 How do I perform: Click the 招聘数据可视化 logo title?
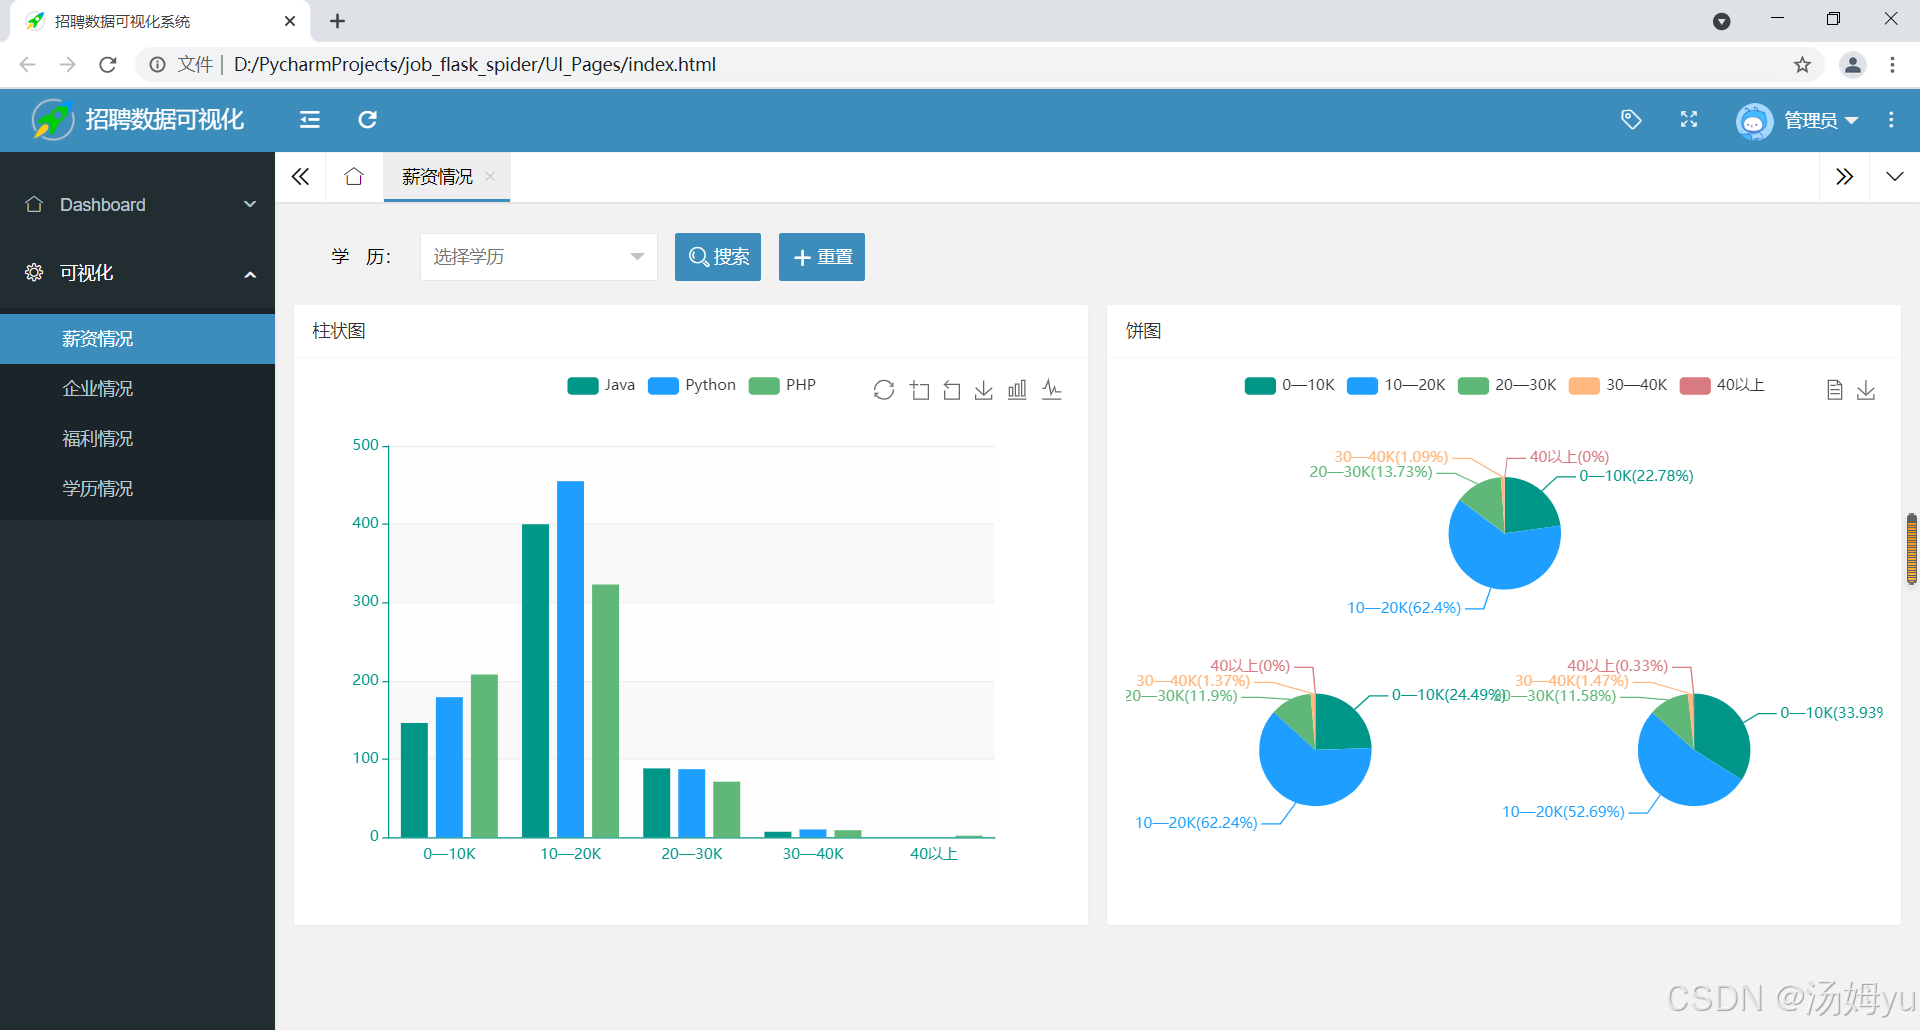(x=164, y=120)
